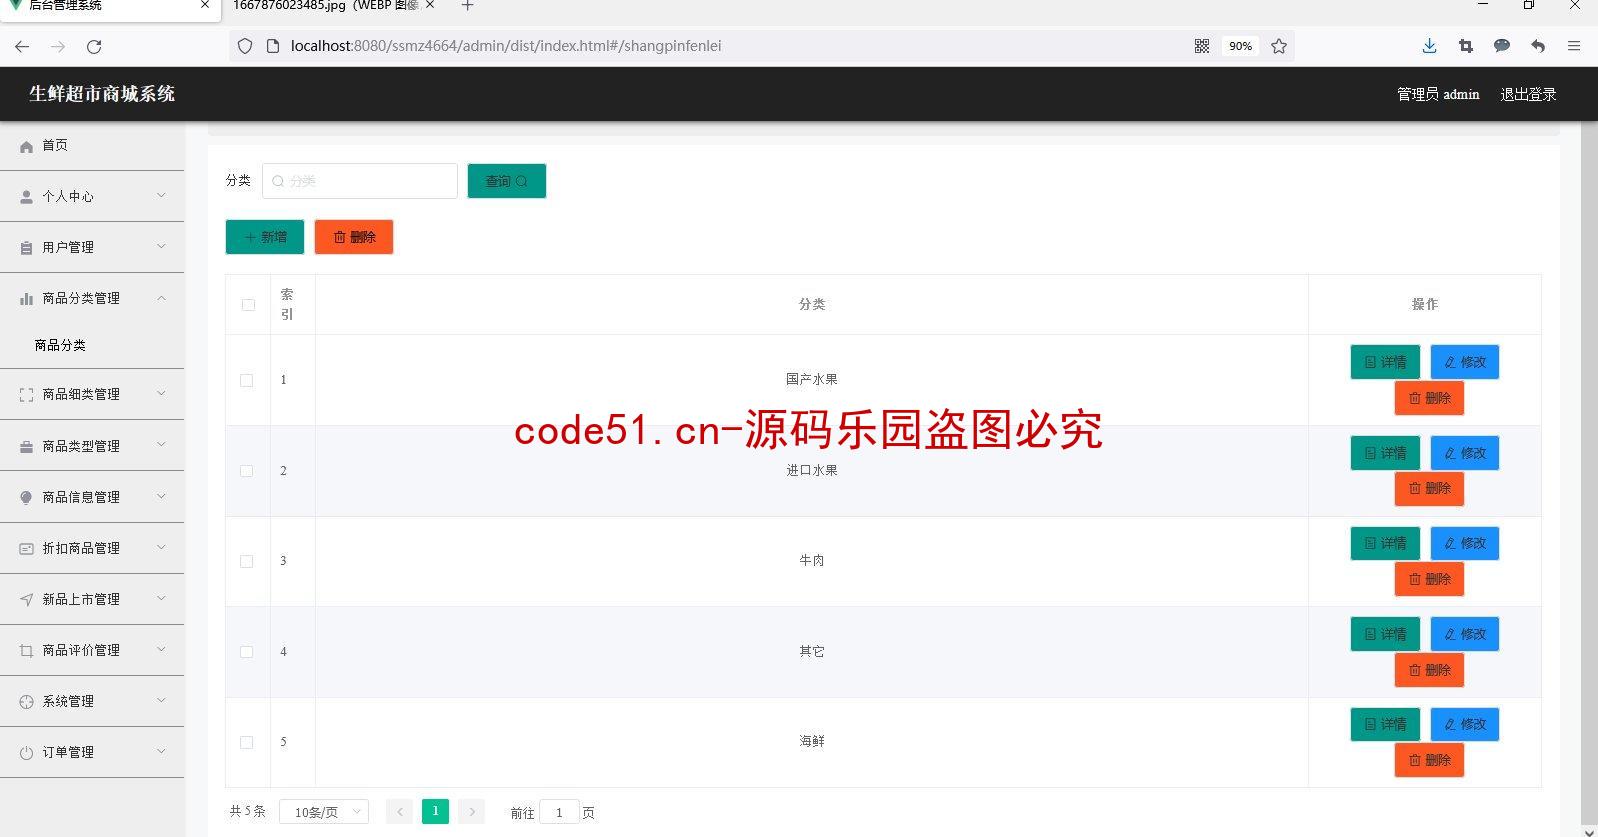Click 修改 for 进口水果 row
Image resolution: width=1598 pixels, height=837 pixels.
point(1465,453)
